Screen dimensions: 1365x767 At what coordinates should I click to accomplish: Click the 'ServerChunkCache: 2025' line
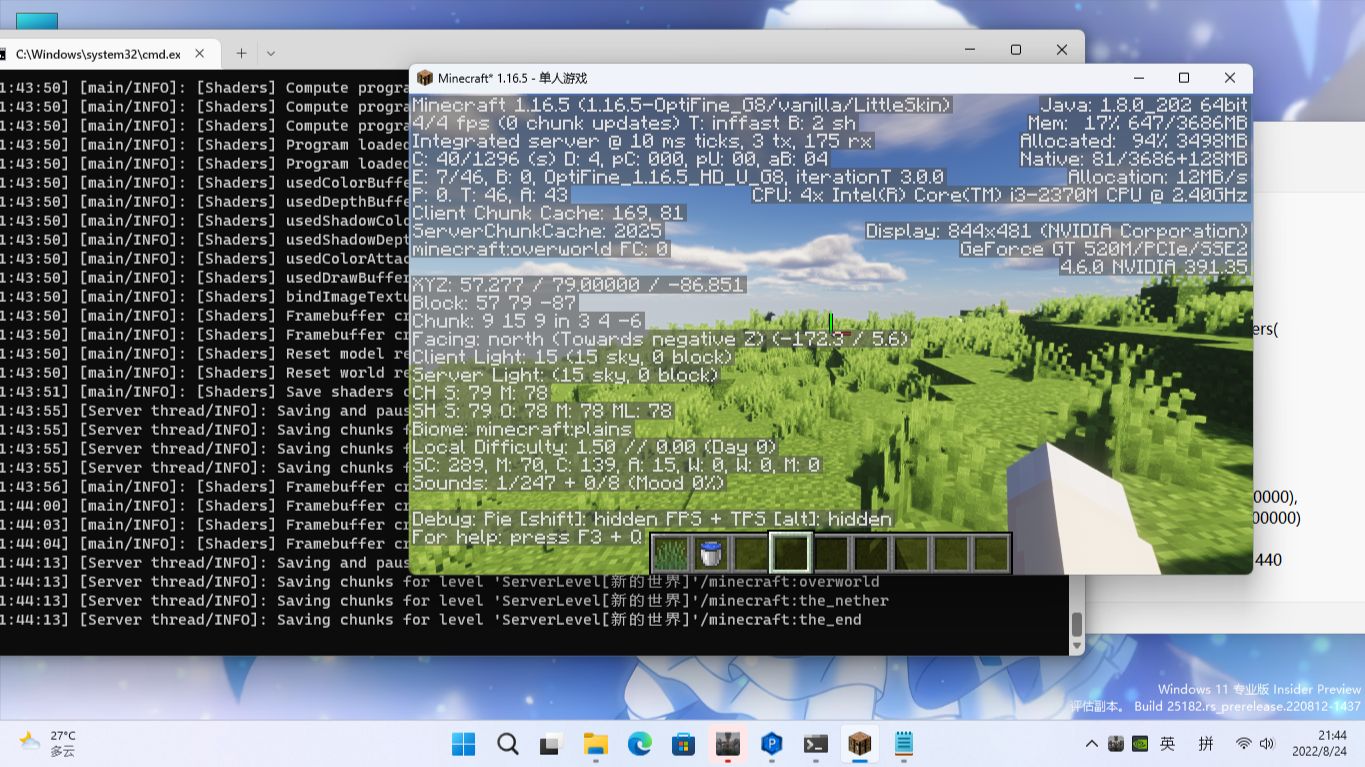(537, 231)
